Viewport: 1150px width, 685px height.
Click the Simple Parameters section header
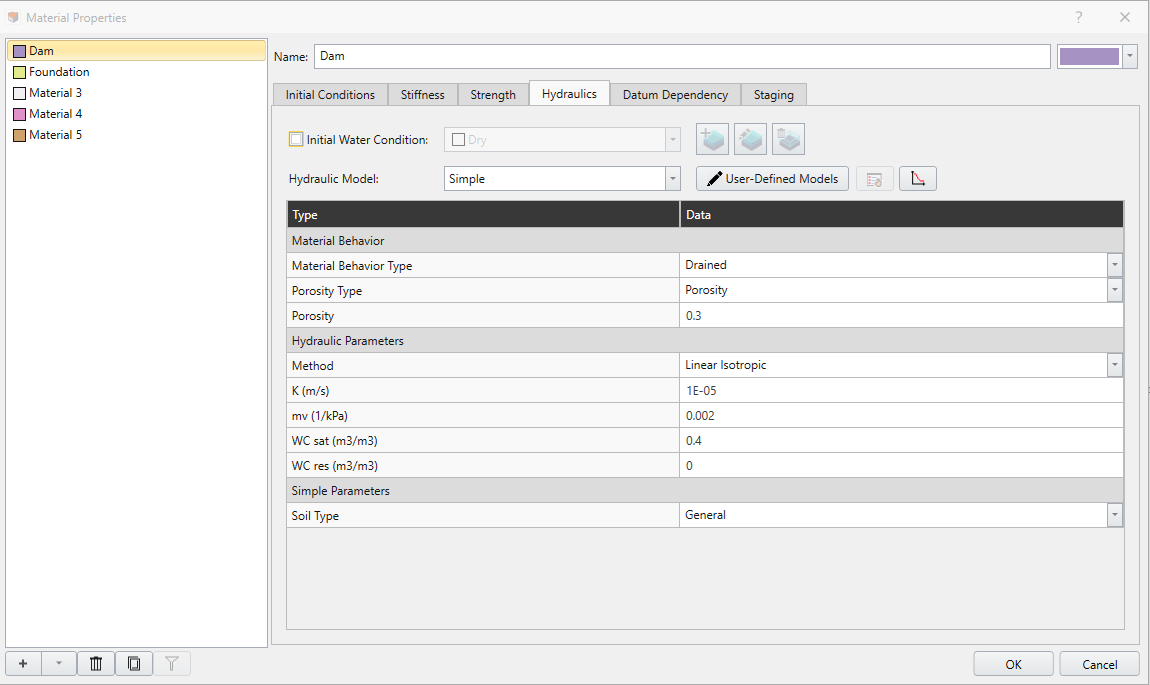tap(705, 491)
